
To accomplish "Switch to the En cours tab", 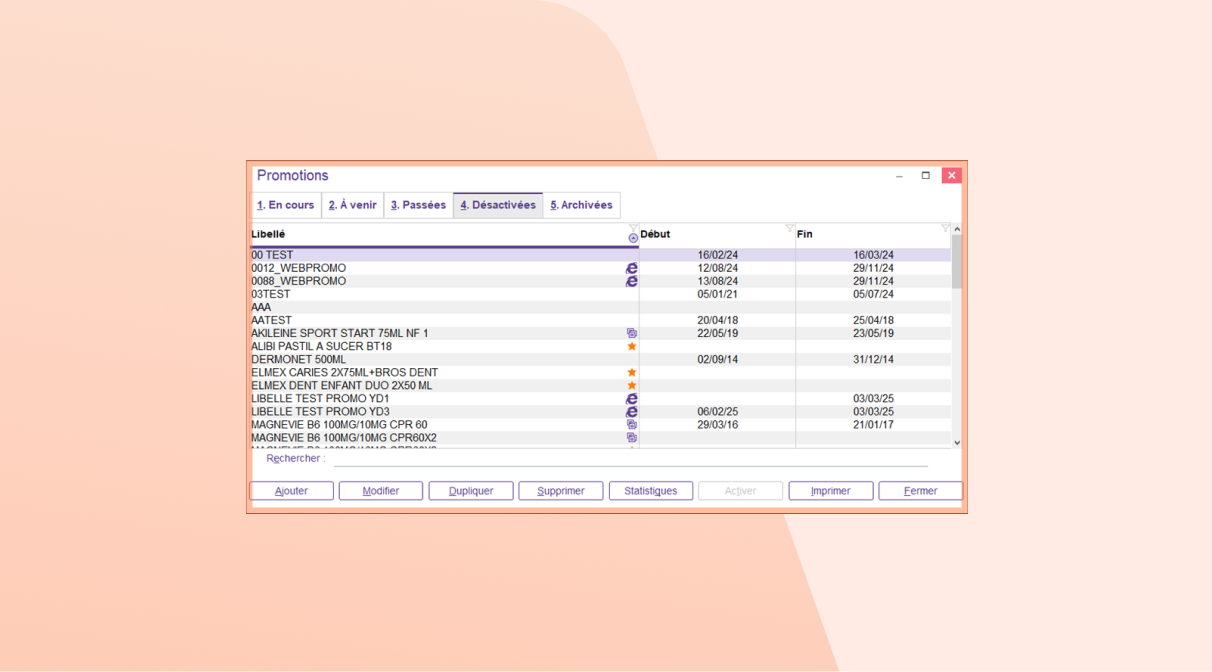I will [286, 205].
